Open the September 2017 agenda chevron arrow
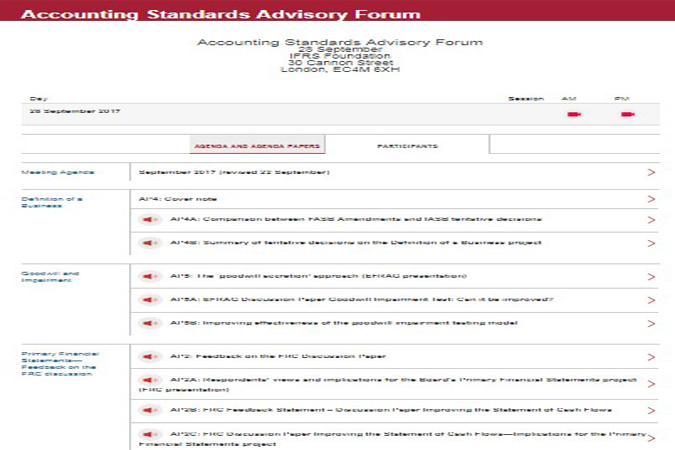 [651, 172]
